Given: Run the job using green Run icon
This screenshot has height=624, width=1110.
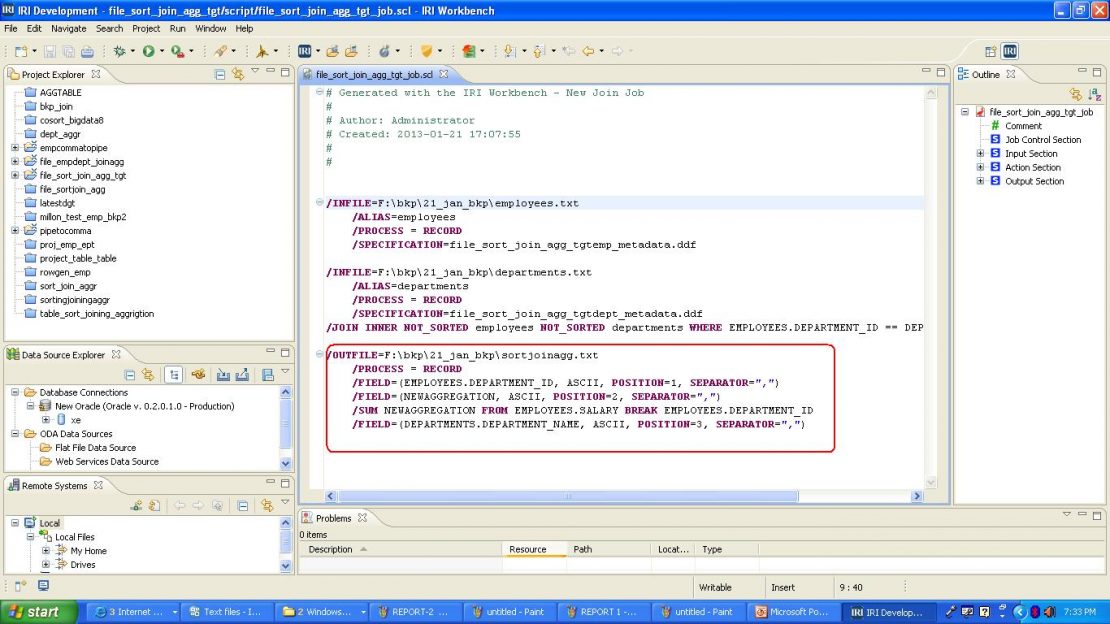Looking at the screenshot, I should point(149,51).
